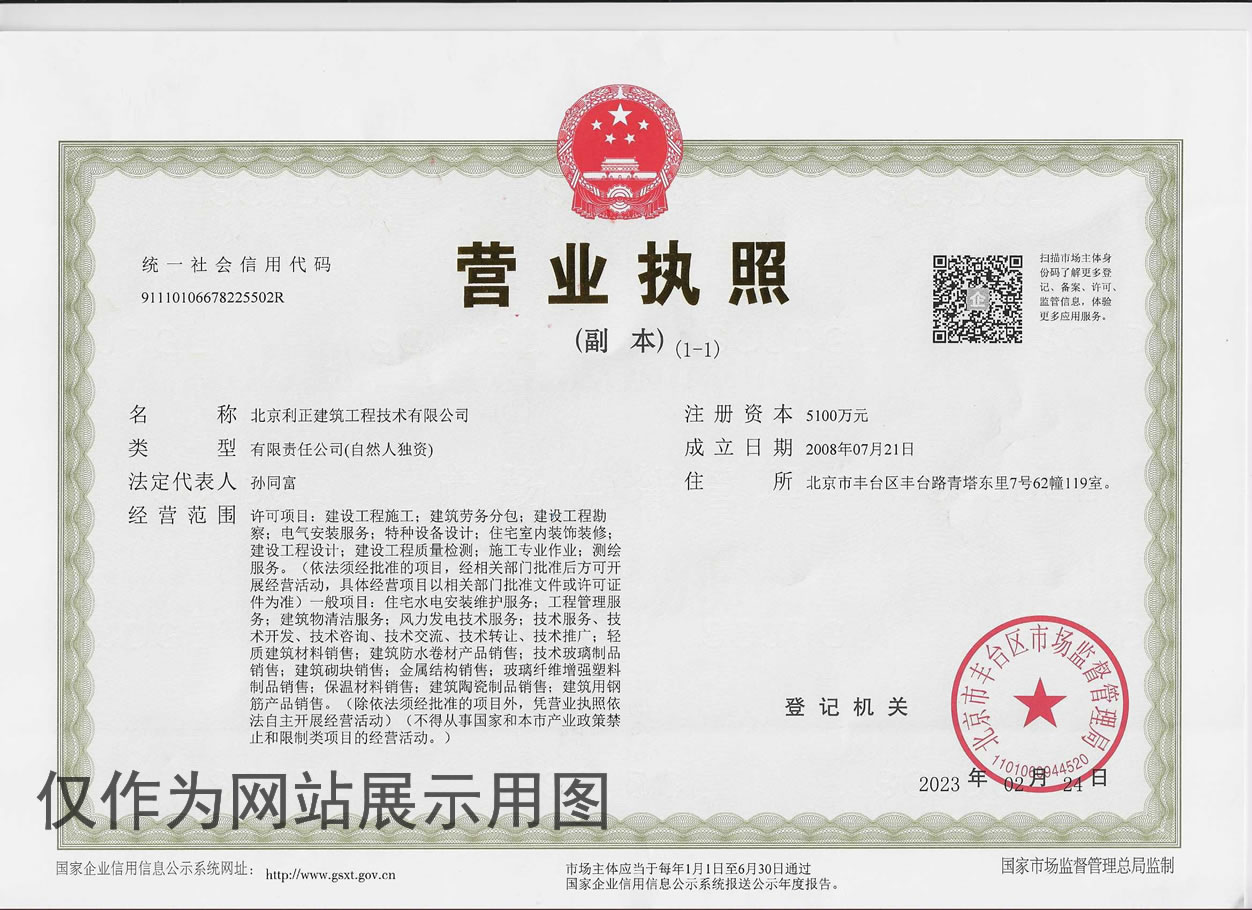Click the (副本) duplicate copy label
The height and width of the screenshot is (910, 1252).
click(x=620, y=341)
